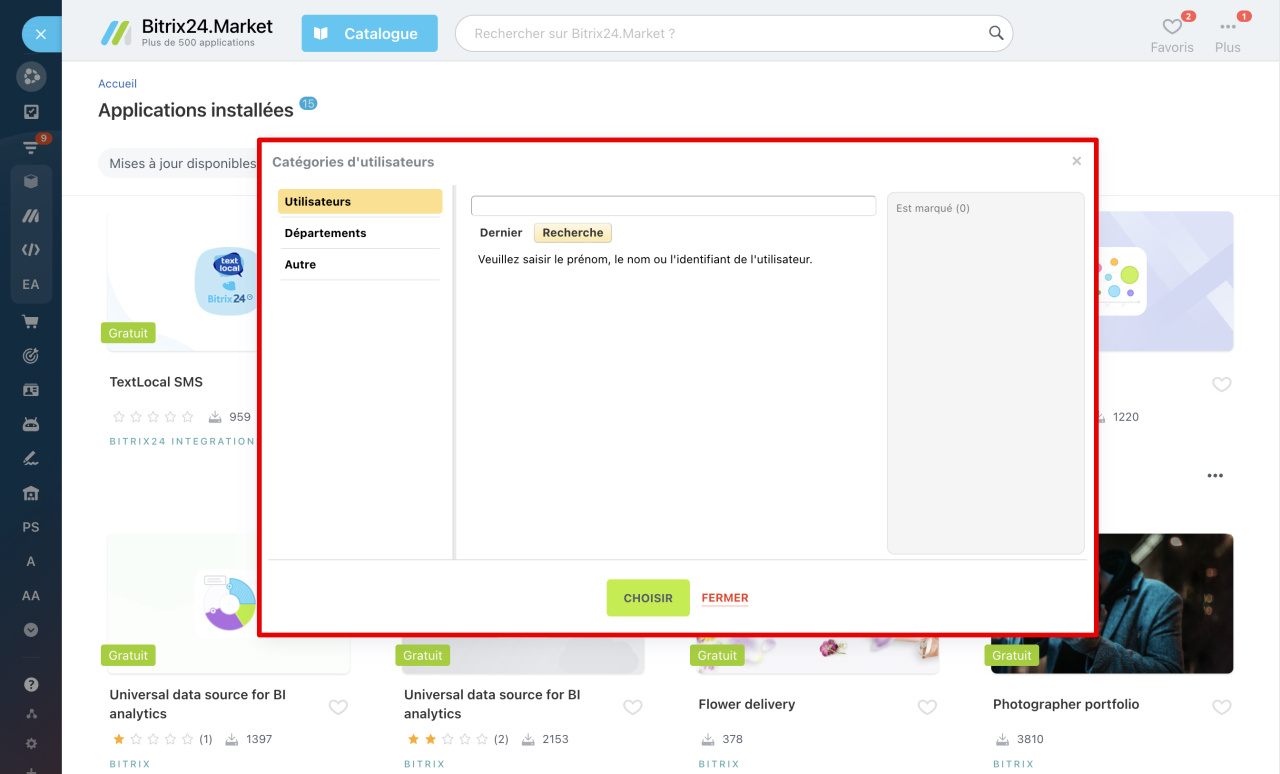Screen dimensions: 1280x774
Task: Click the search magnifier icon
Action: point(996,33)
